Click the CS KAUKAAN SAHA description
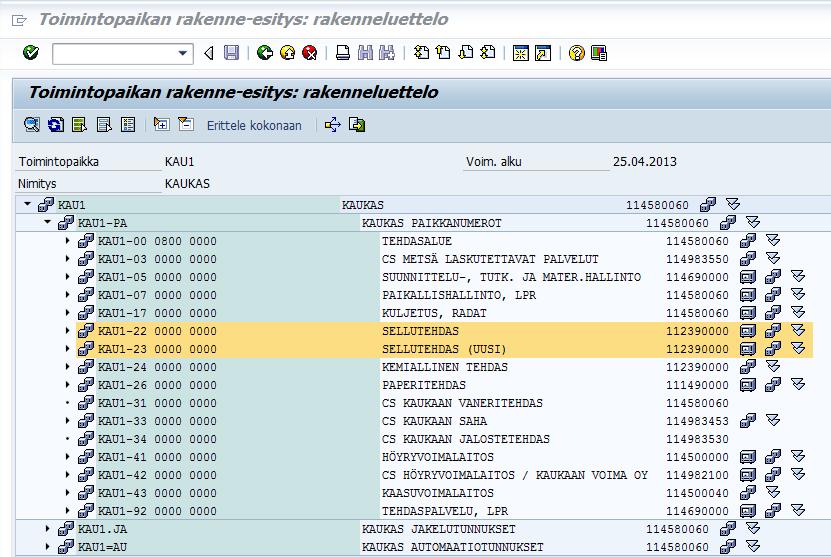The width and height of the screenshot is (831, 557). [x=434, y=421]
